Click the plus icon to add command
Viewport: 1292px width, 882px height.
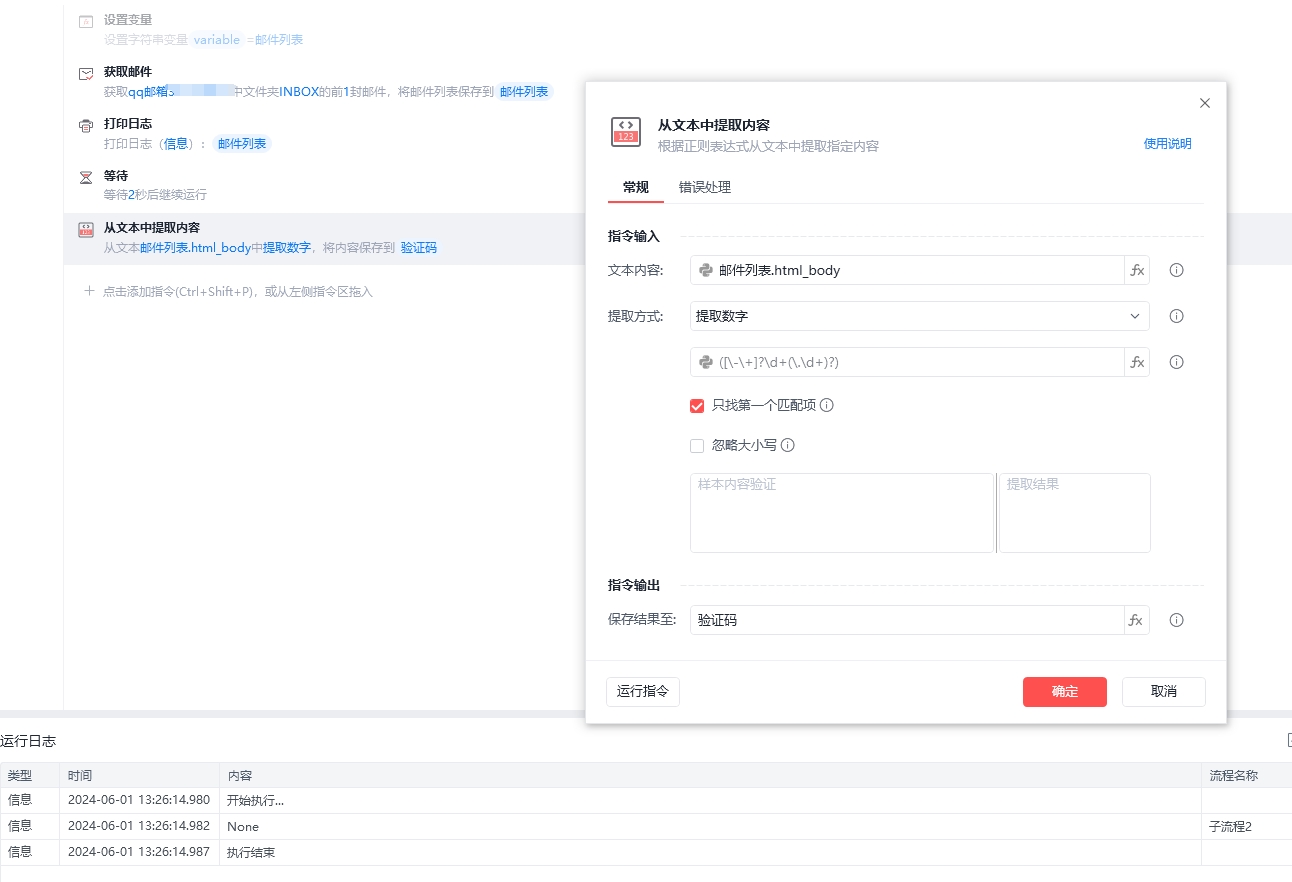(89, 291)
